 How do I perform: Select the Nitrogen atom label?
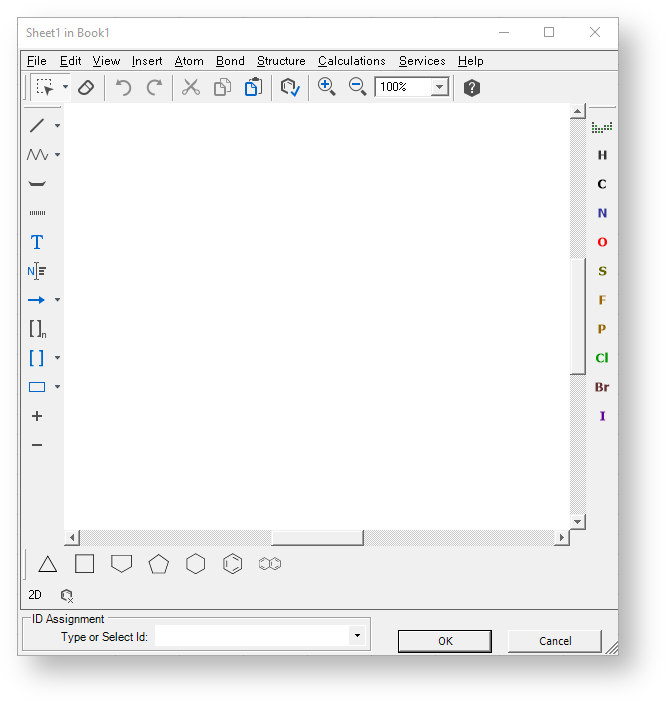coord(602,213)
